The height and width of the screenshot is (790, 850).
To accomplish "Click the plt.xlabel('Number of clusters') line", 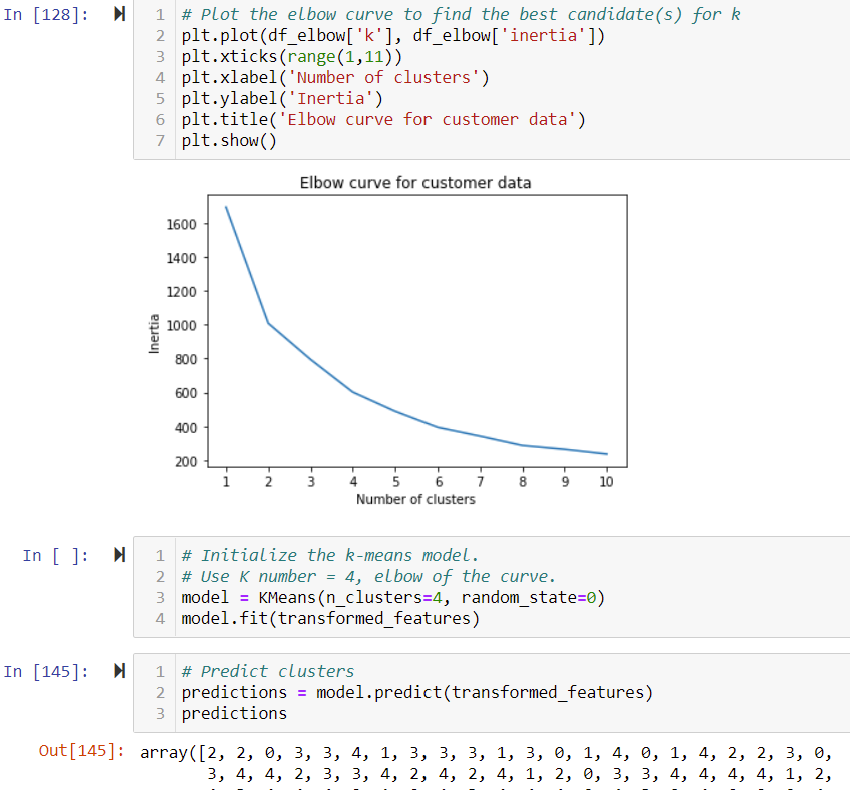I will pyautogui.click(x=336, y=78).
